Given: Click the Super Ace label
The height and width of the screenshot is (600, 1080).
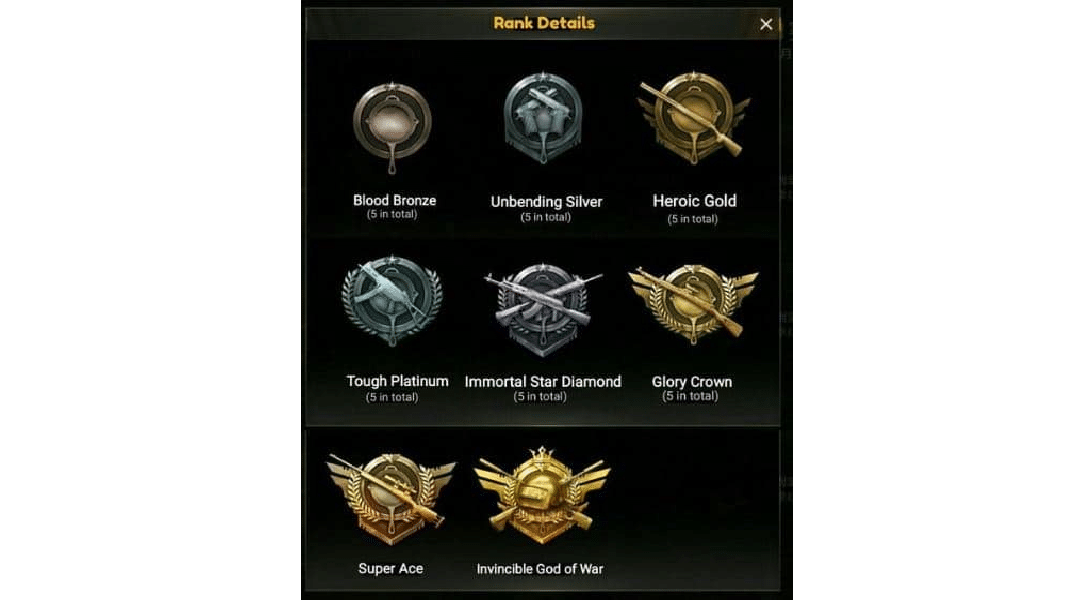Looking at the screenshot, I should (391, 568).
